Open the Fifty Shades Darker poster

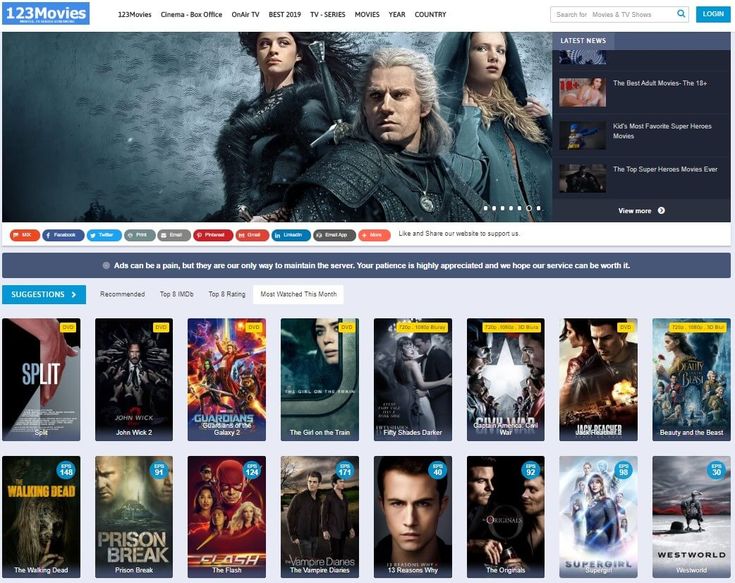click(413, 379)
